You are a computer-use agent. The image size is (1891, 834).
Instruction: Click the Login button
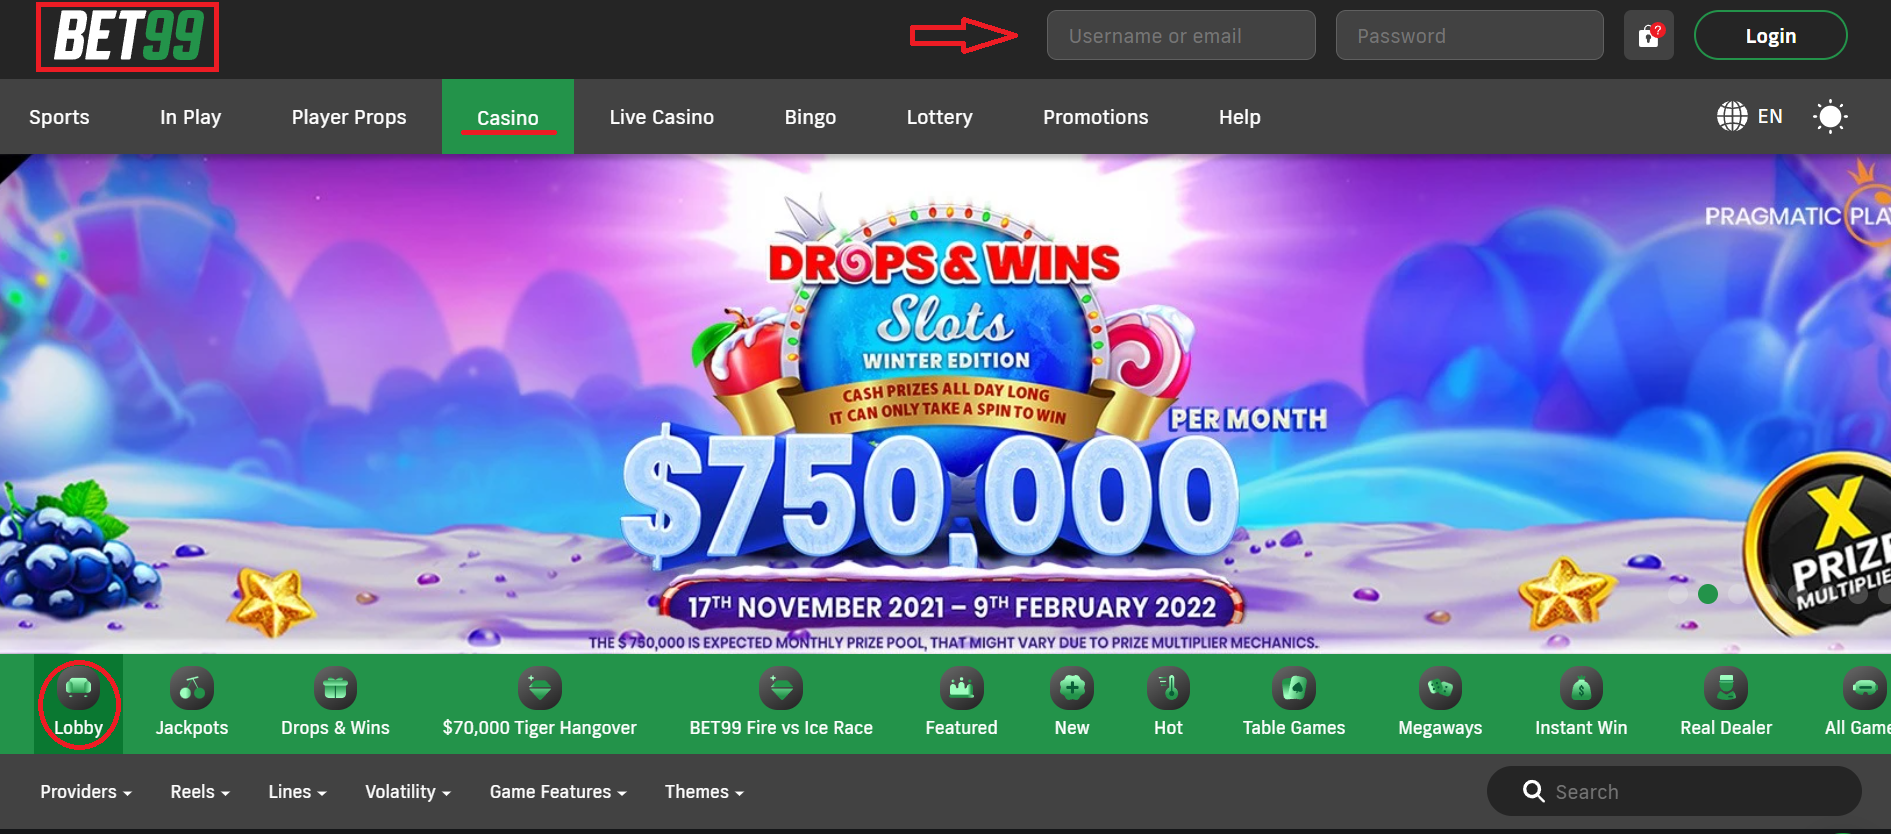pyautogui.click(x=1770, y=36)
